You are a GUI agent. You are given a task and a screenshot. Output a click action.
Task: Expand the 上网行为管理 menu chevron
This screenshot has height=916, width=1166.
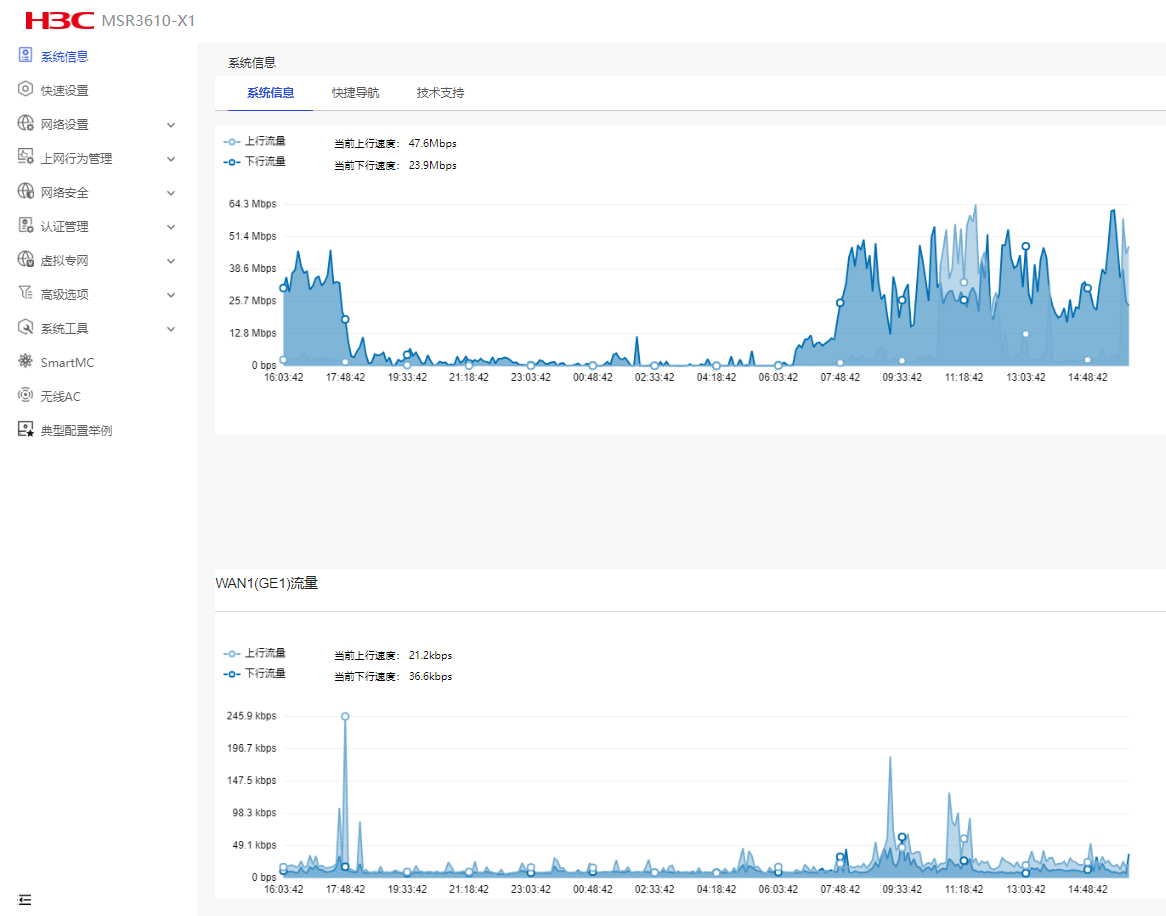171,159
